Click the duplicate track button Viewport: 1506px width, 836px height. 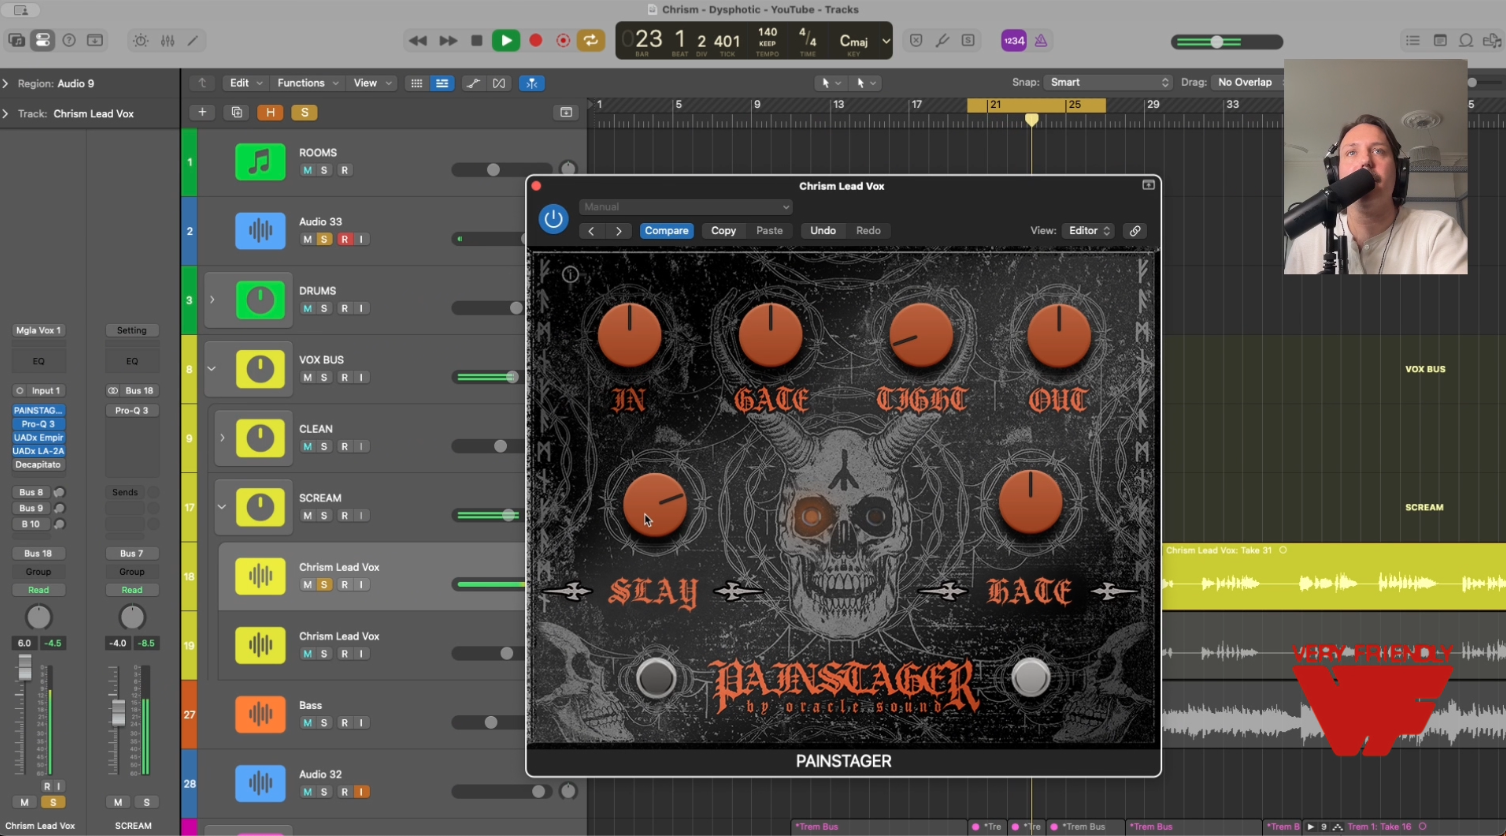[x=237, y=112]
